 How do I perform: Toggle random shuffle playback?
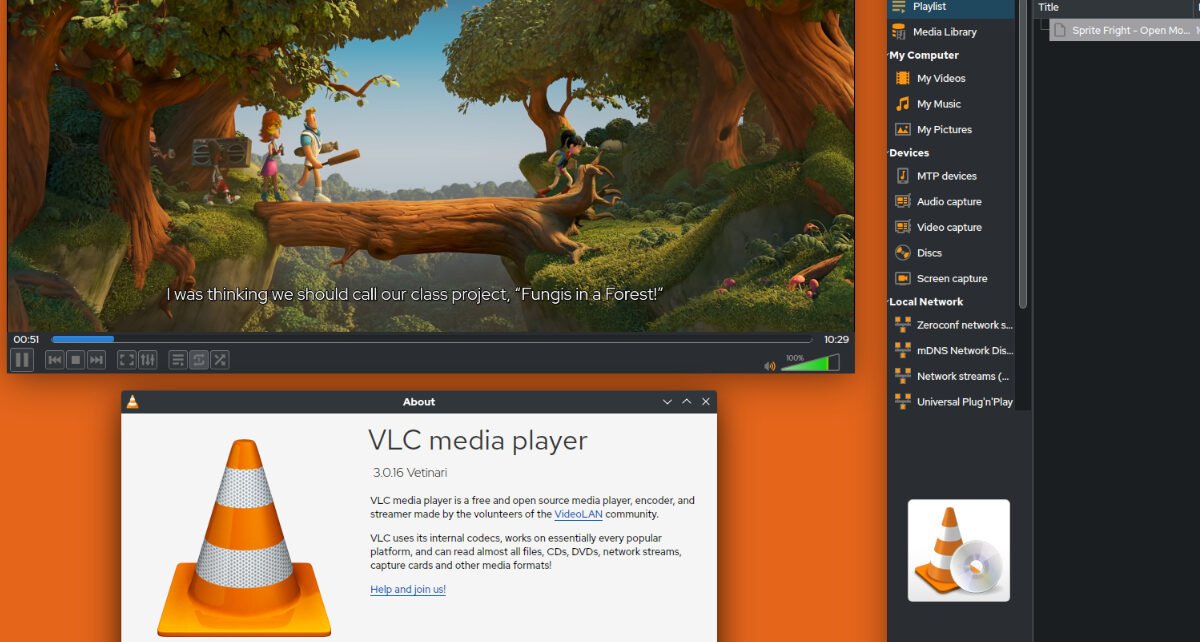point(220,360)
